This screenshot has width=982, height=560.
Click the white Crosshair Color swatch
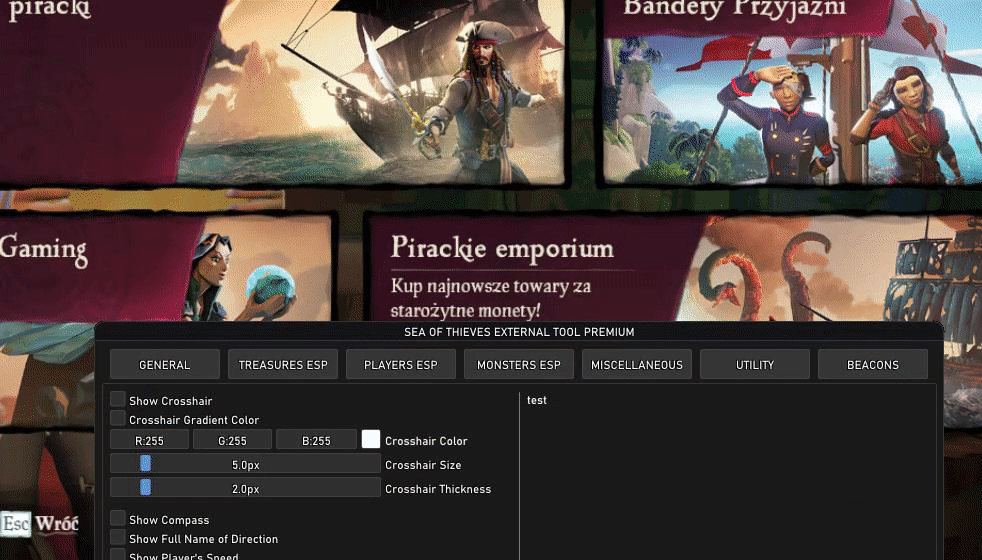click(371, 440)
